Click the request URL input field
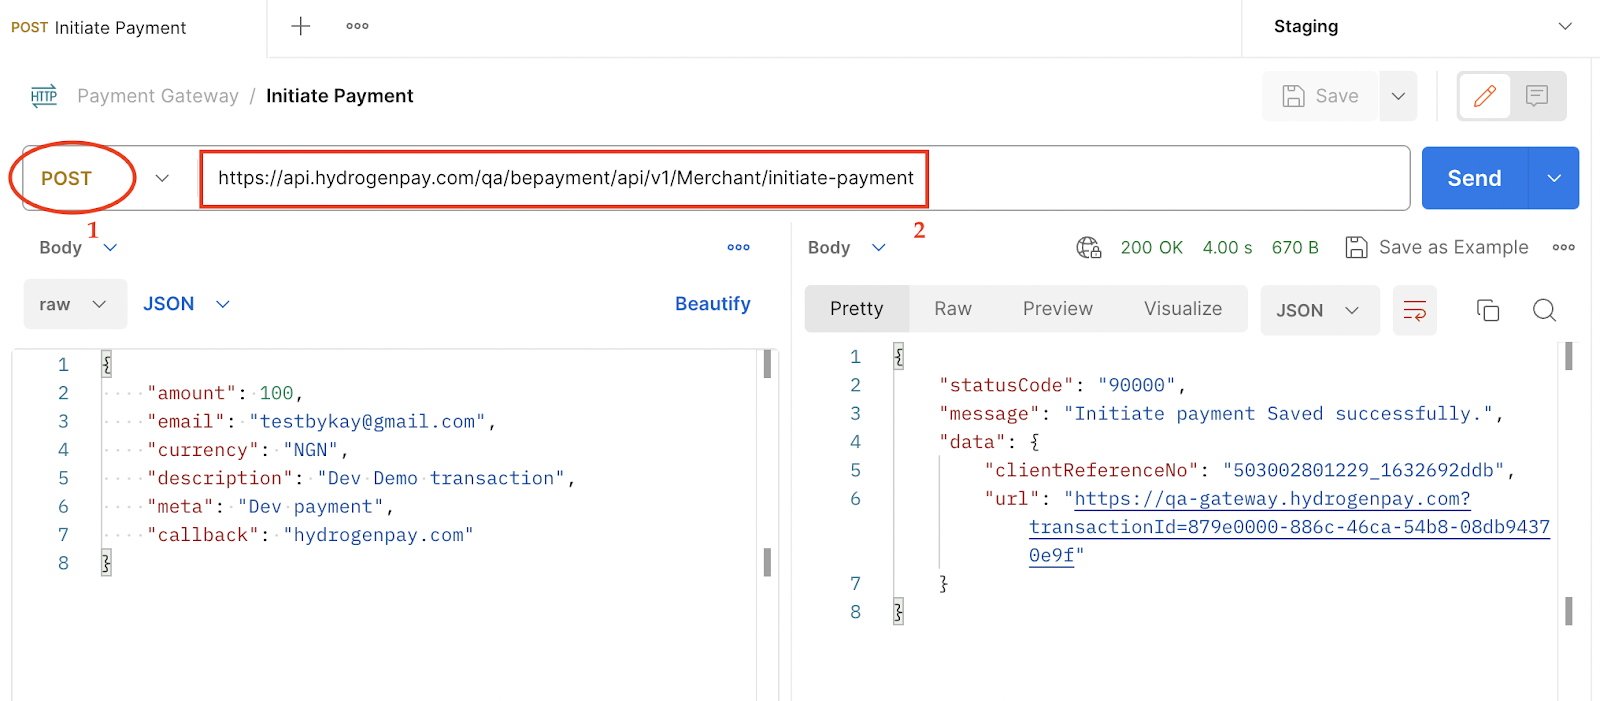1600x701 pixels. click(x=803, y=178)
